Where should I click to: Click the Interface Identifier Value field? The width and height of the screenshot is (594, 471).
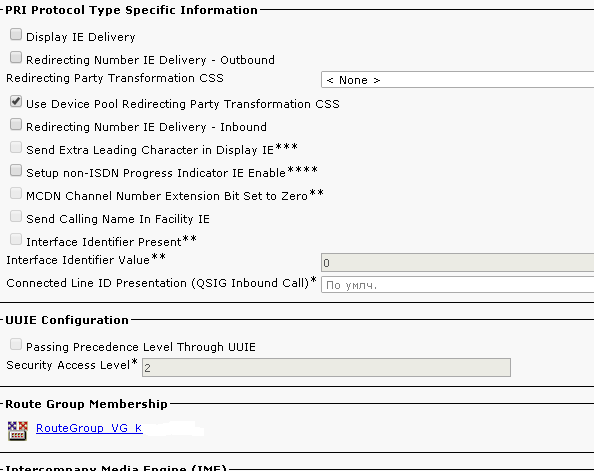[x=457, y=263]
